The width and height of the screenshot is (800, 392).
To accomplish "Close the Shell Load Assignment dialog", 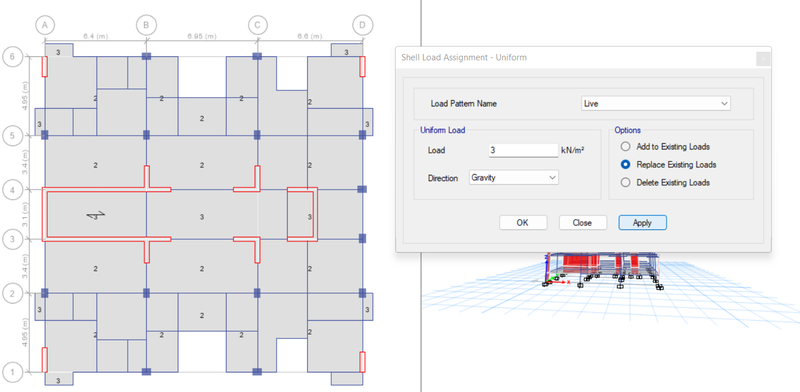I will [x=763, y=59].
